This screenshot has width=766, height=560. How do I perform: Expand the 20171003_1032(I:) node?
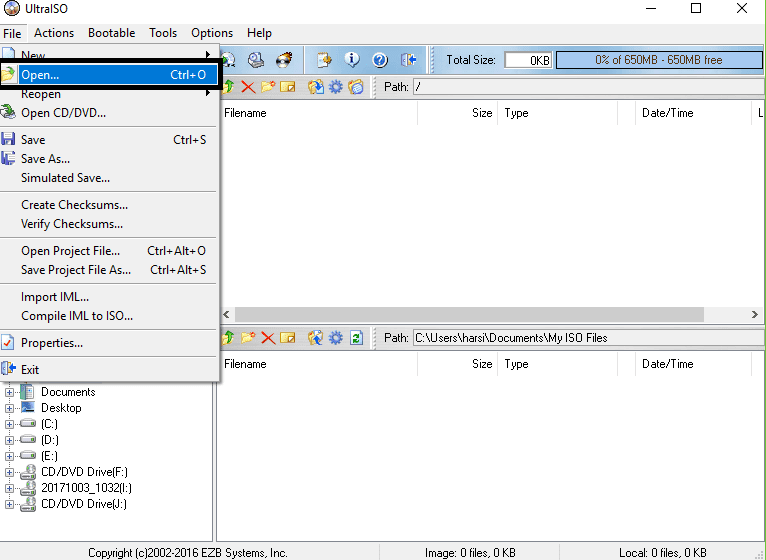9,488
